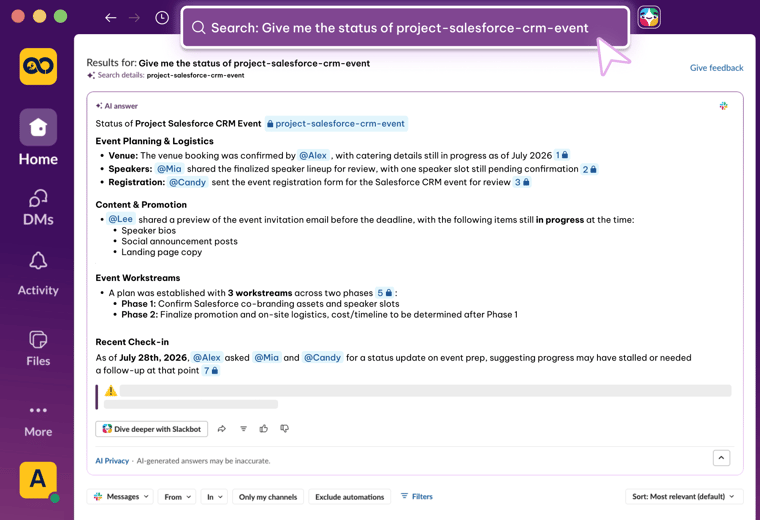The image size is (760, 520).
Task: Click the warning triangle icon
Action: click(x=111, y=391)
